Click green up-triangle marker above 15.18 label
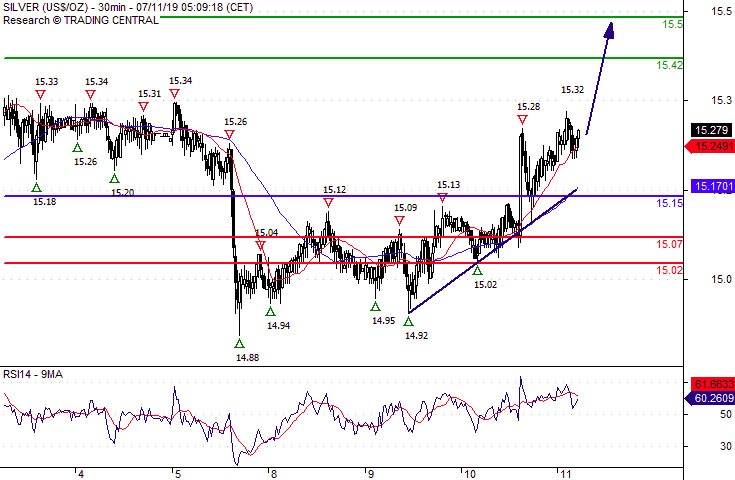 pyautogui.click(x=37, y=188)
